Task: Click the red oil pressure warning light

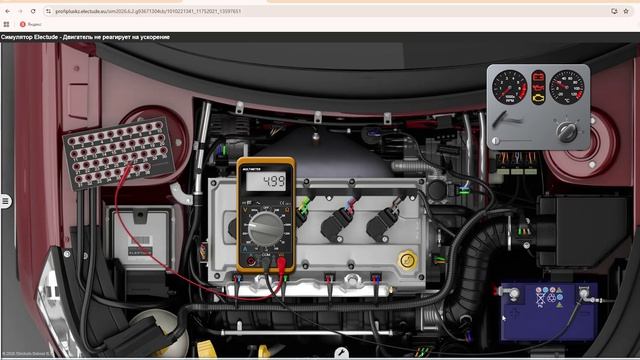Action: pyautogui.click(x=538, y=88)
